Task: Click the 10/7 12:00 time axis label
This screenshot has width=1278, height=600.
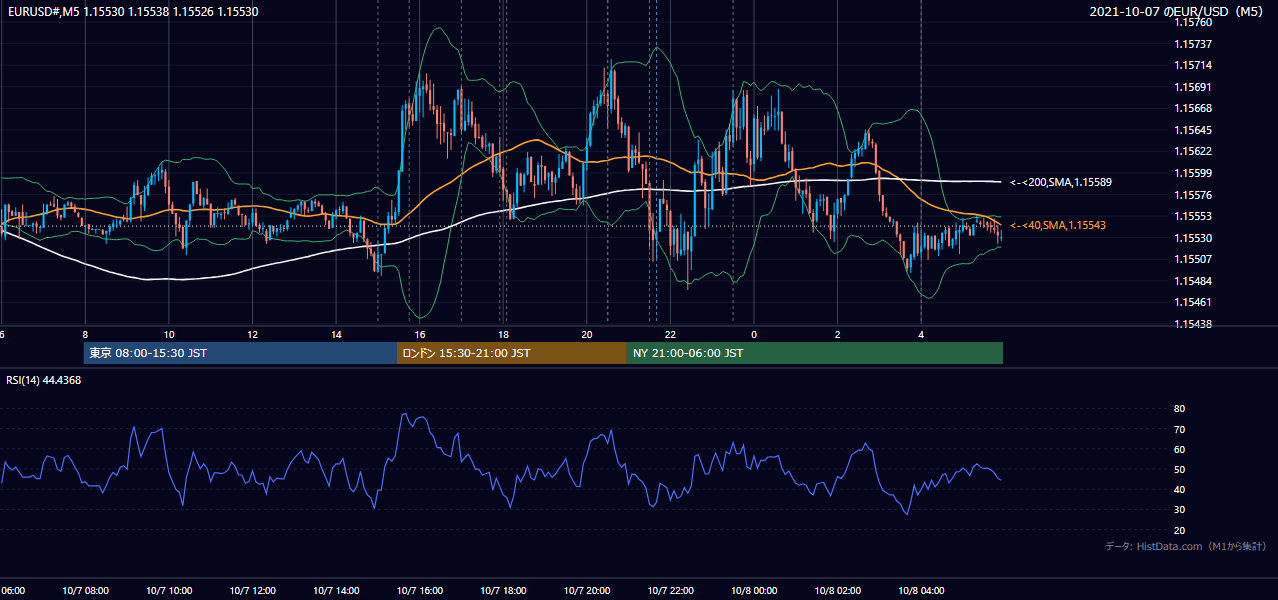Action: pyautogui.click(x=253, y=591)
